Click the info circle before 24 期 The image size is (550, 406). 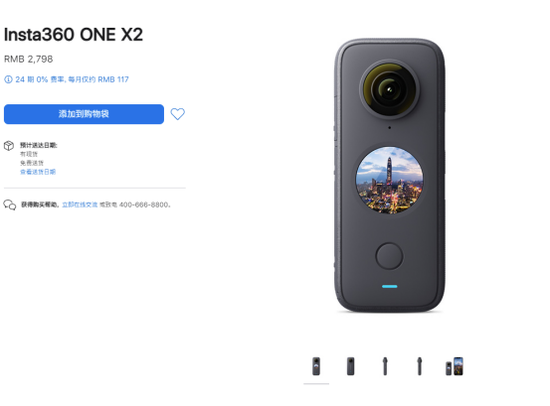pyautogui.click(x=8, y=79)
